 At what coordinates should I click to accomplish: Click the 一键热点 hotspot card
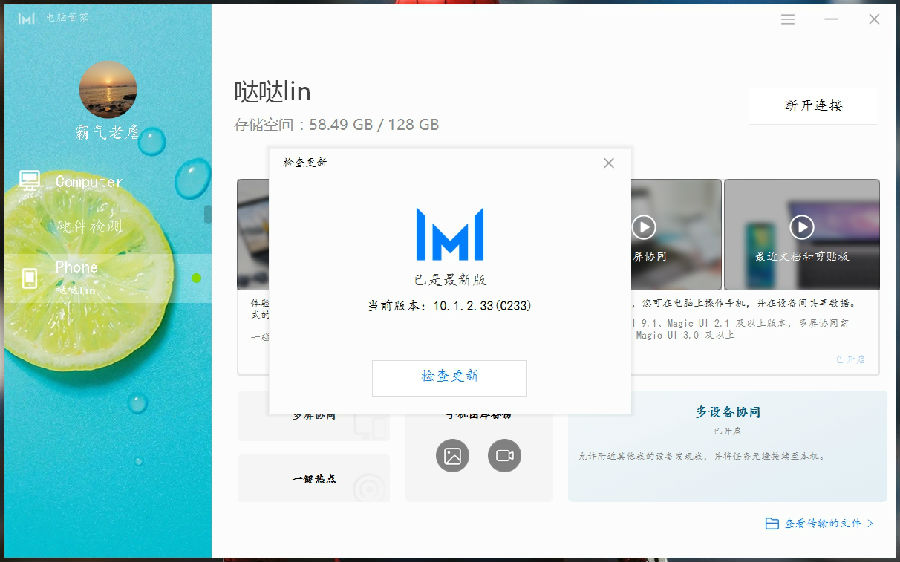pyautogui.click(x=313, y=478)
